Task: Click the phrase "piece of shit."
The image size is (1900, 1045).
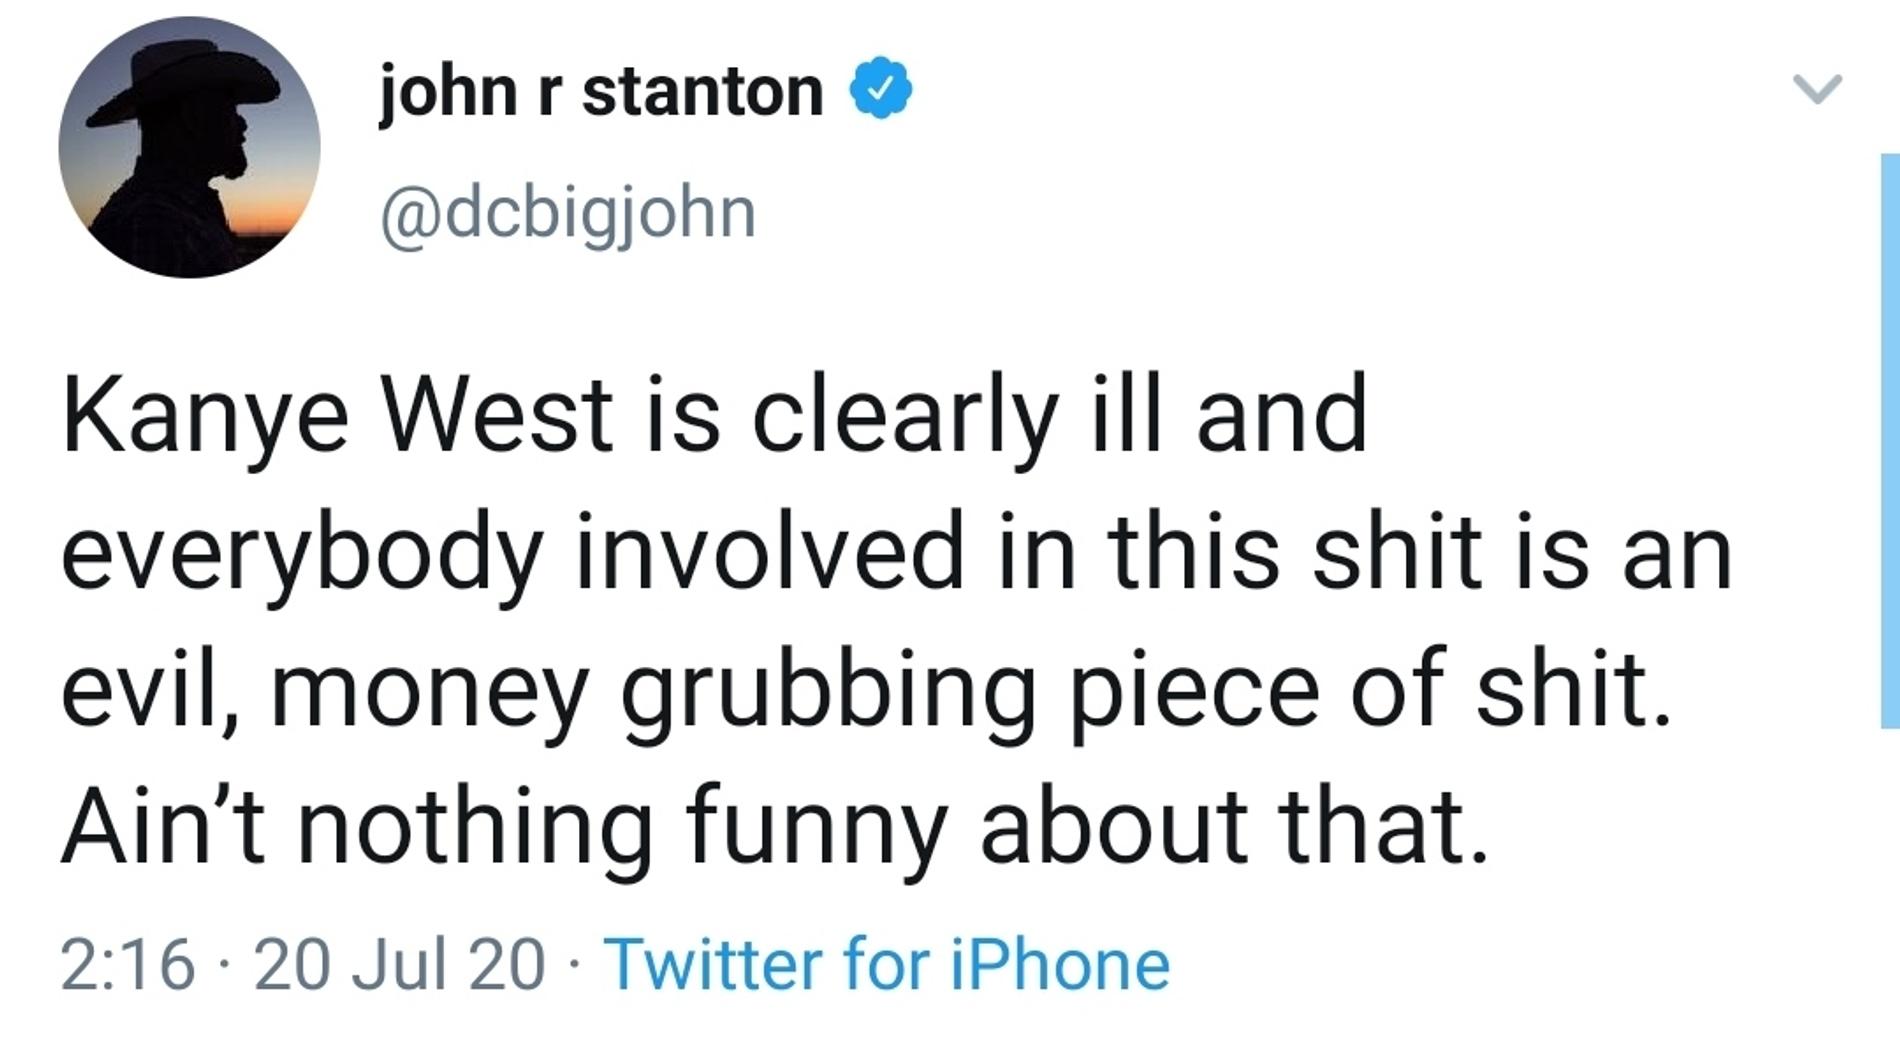Action: click(1371, 691)
